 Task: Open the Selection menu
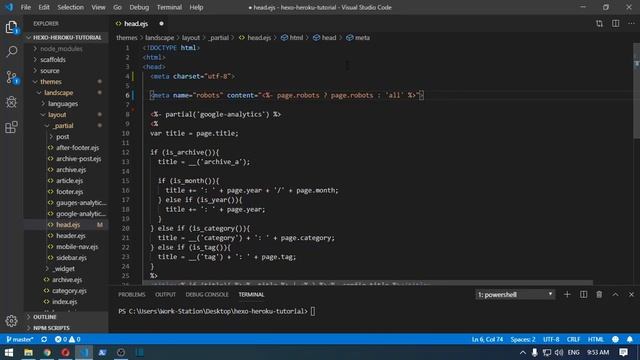click(x=70, y=7)
